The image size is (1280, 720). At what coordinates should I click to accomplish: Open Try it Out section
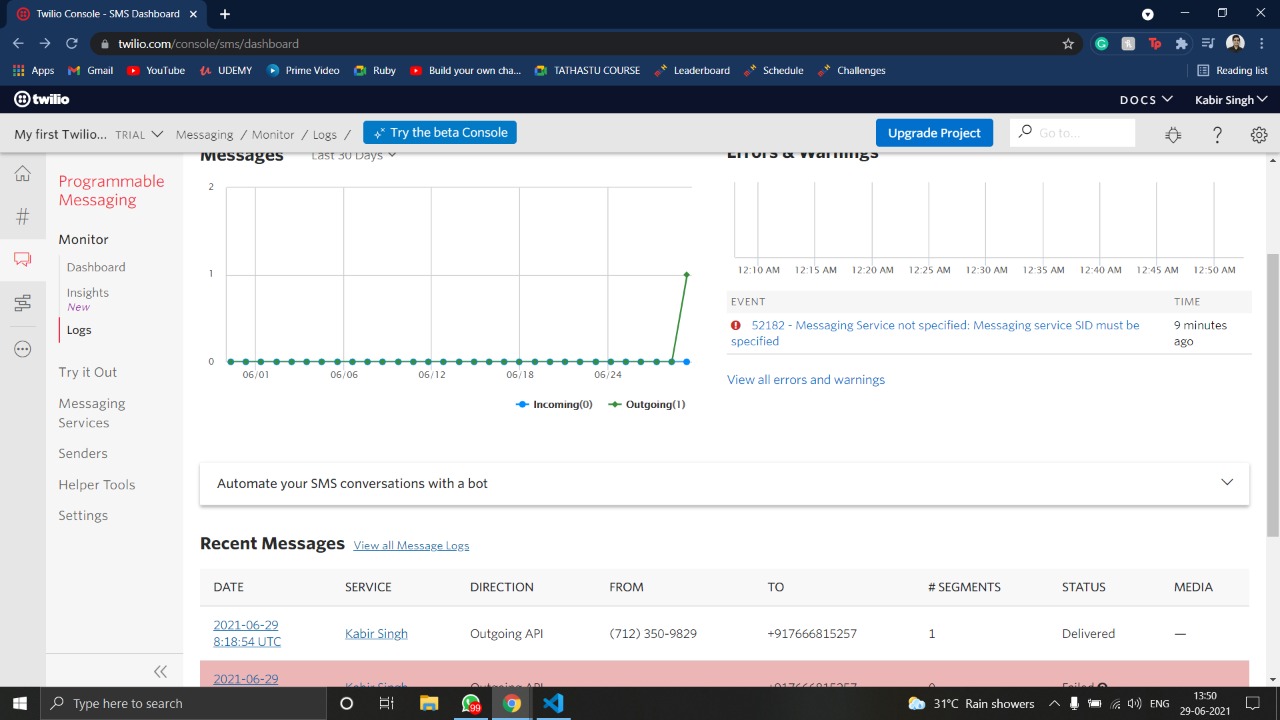coord(88,372)
